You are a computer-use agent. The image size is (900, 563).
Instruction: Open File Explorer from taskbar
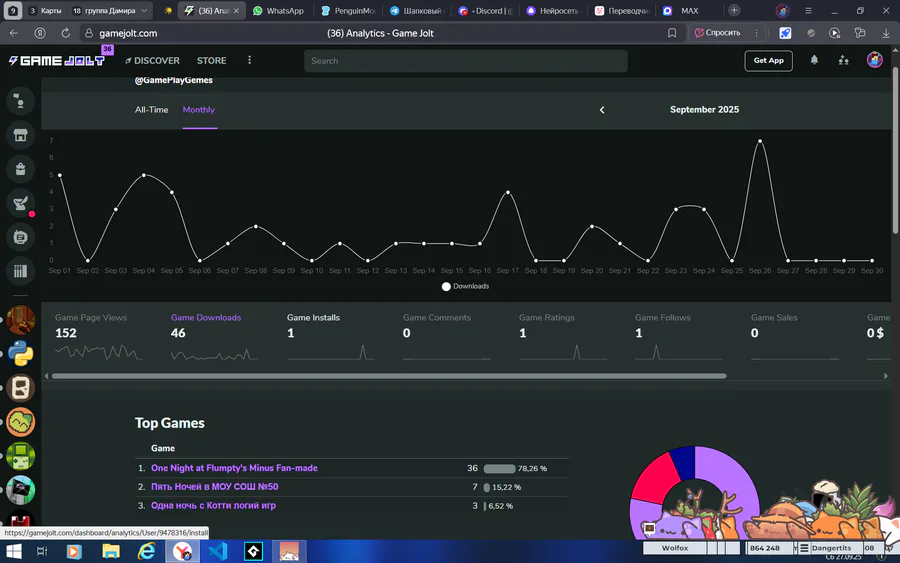(x=111, y=552)
